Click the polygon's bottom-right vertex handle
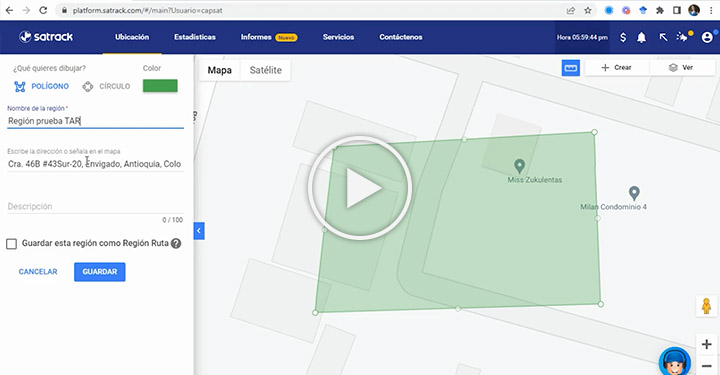720x375 pixels. (x=601, y=304)
